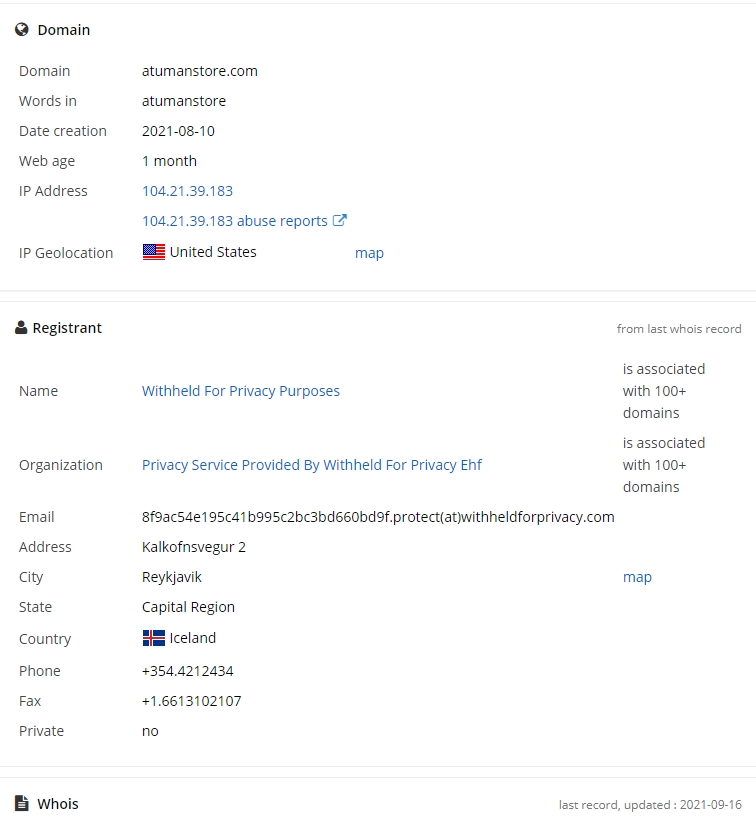Screen dimensions: 756x825
Task: Click the fax number +1.6613102107
Action: coord(191,701)
